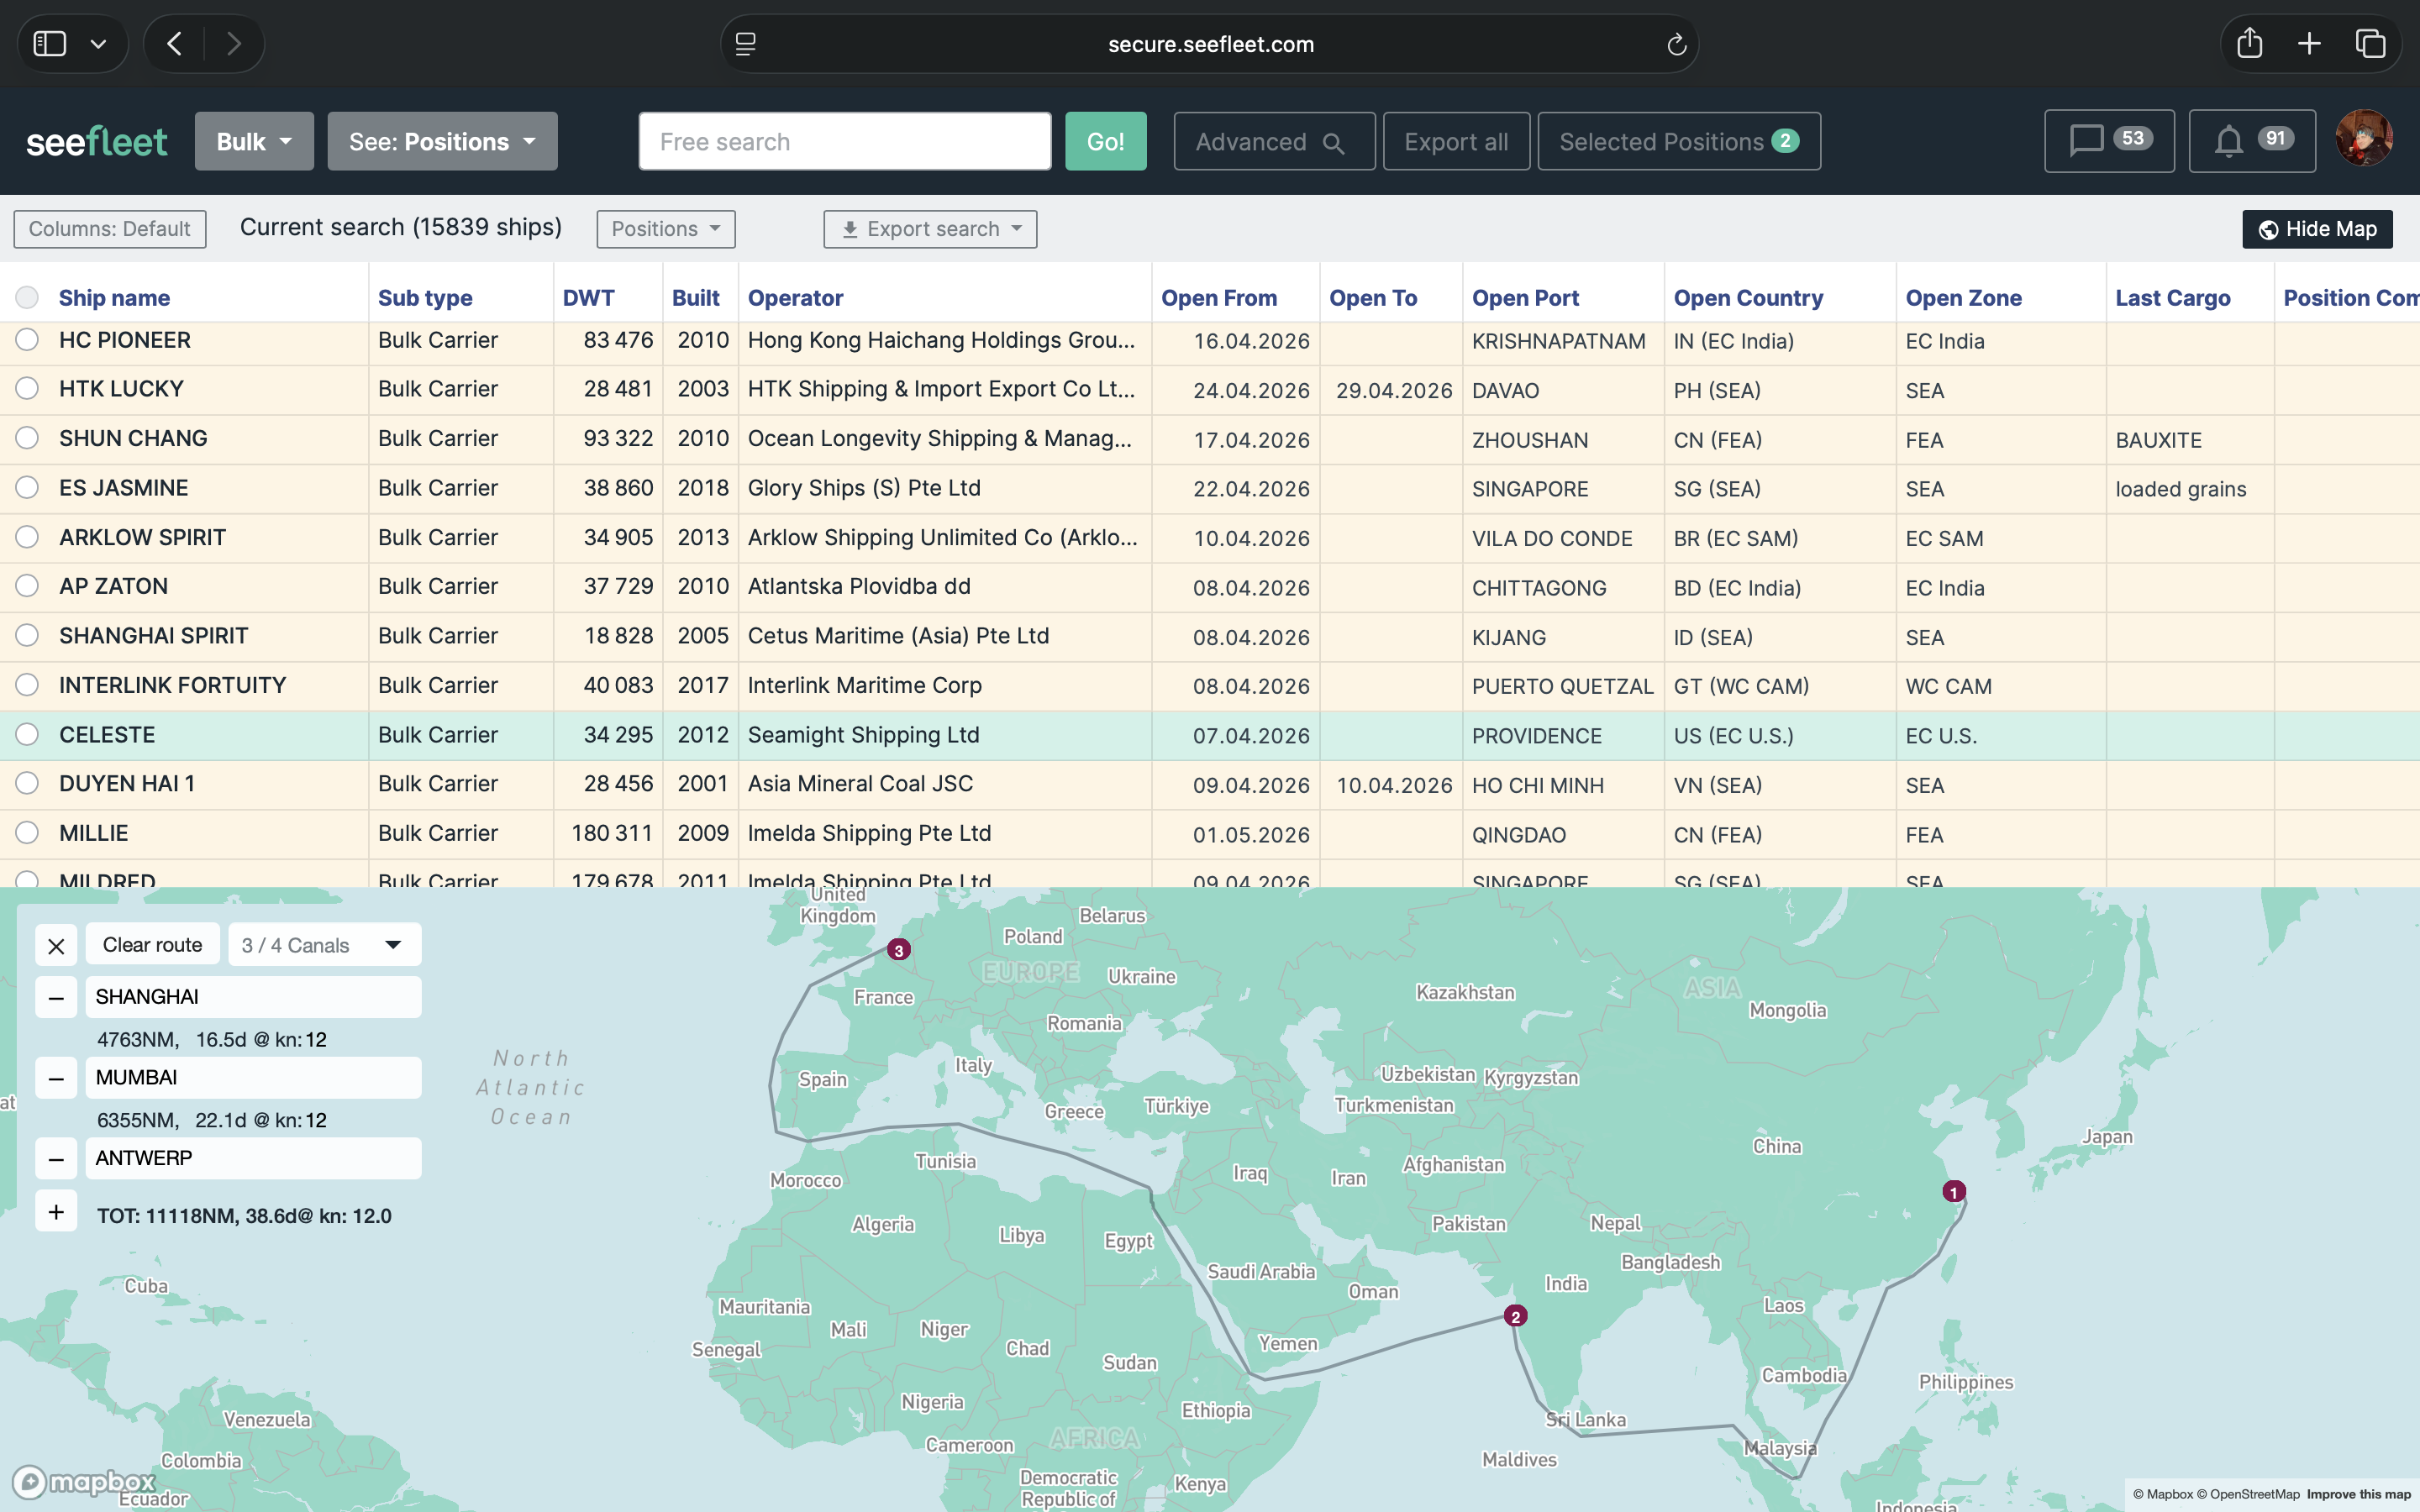
Task: Click the user profile avatar
Action: [2363, 139]
